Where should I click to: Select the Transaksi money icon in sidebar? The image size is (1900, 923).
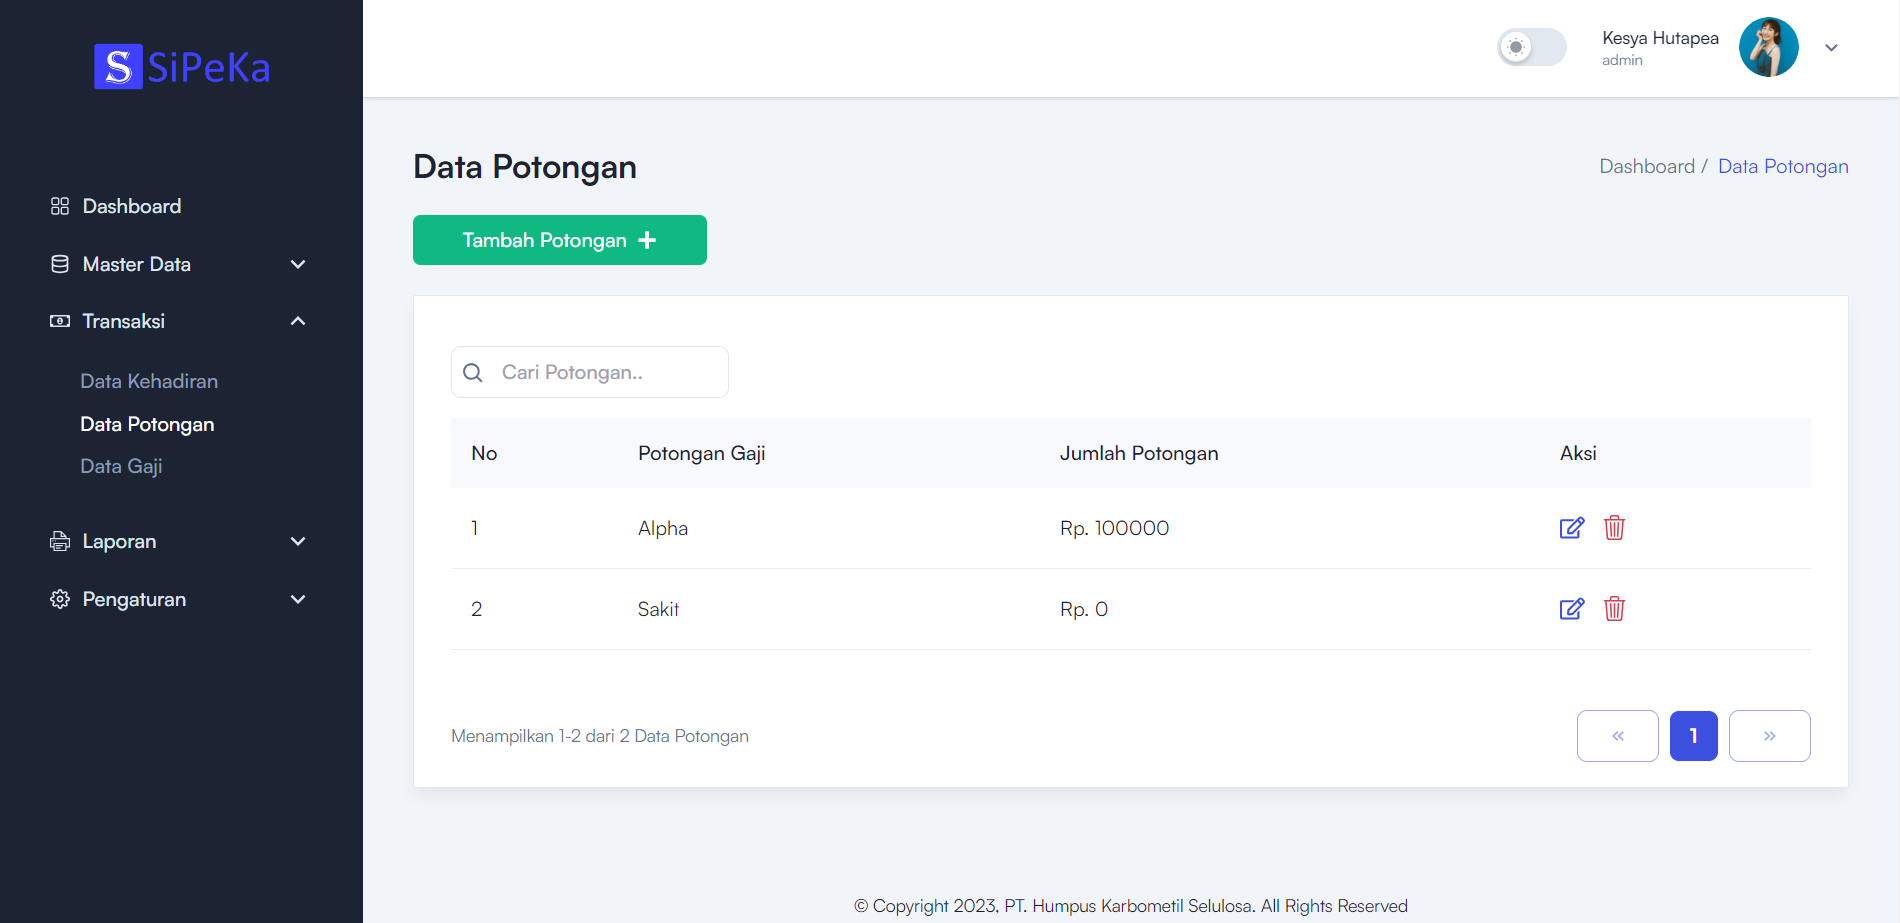59,321
